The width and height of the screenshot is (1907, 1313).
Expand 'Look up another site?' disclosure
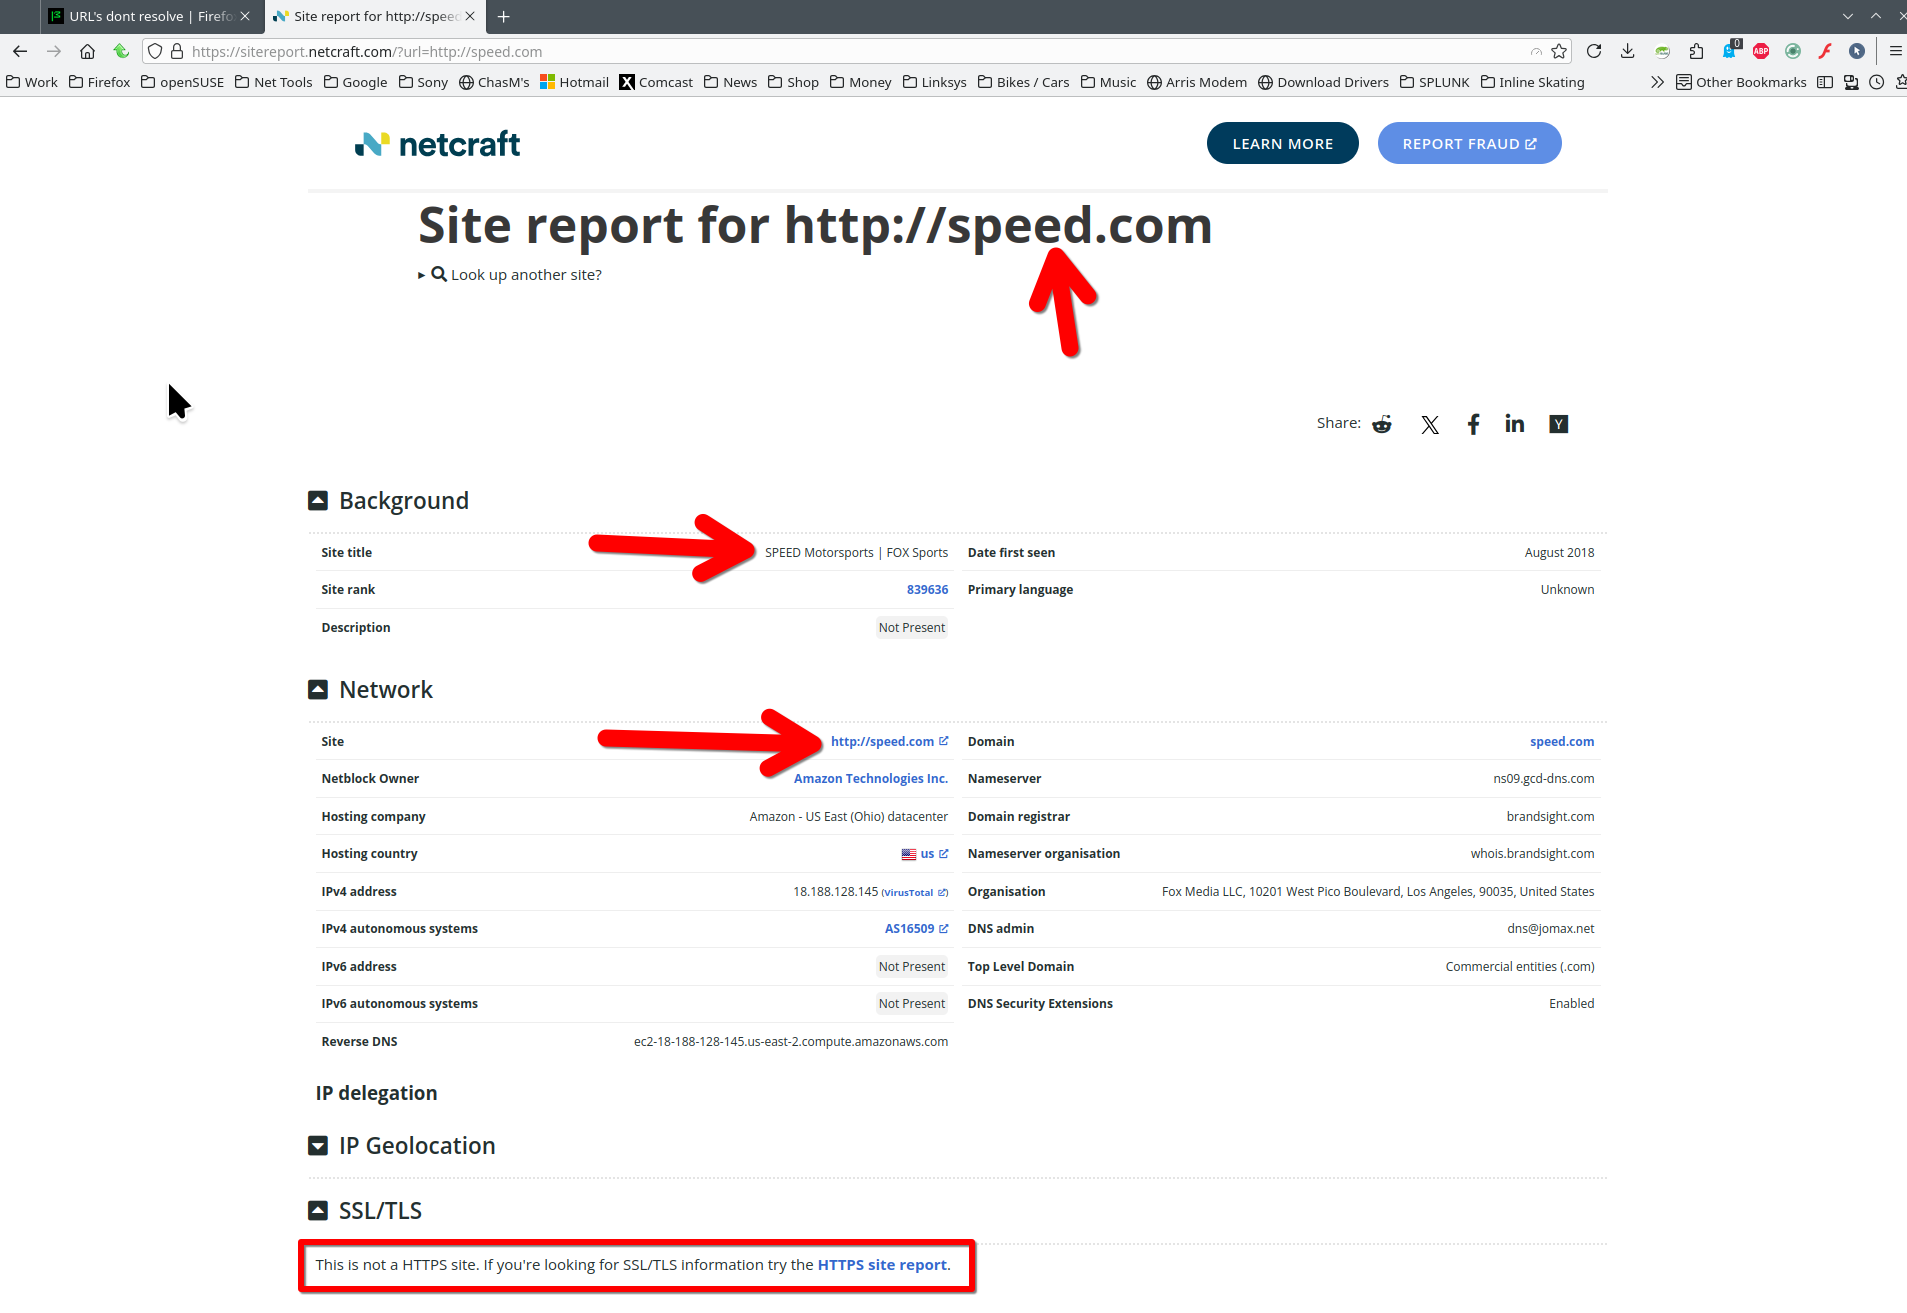(510, 275)
